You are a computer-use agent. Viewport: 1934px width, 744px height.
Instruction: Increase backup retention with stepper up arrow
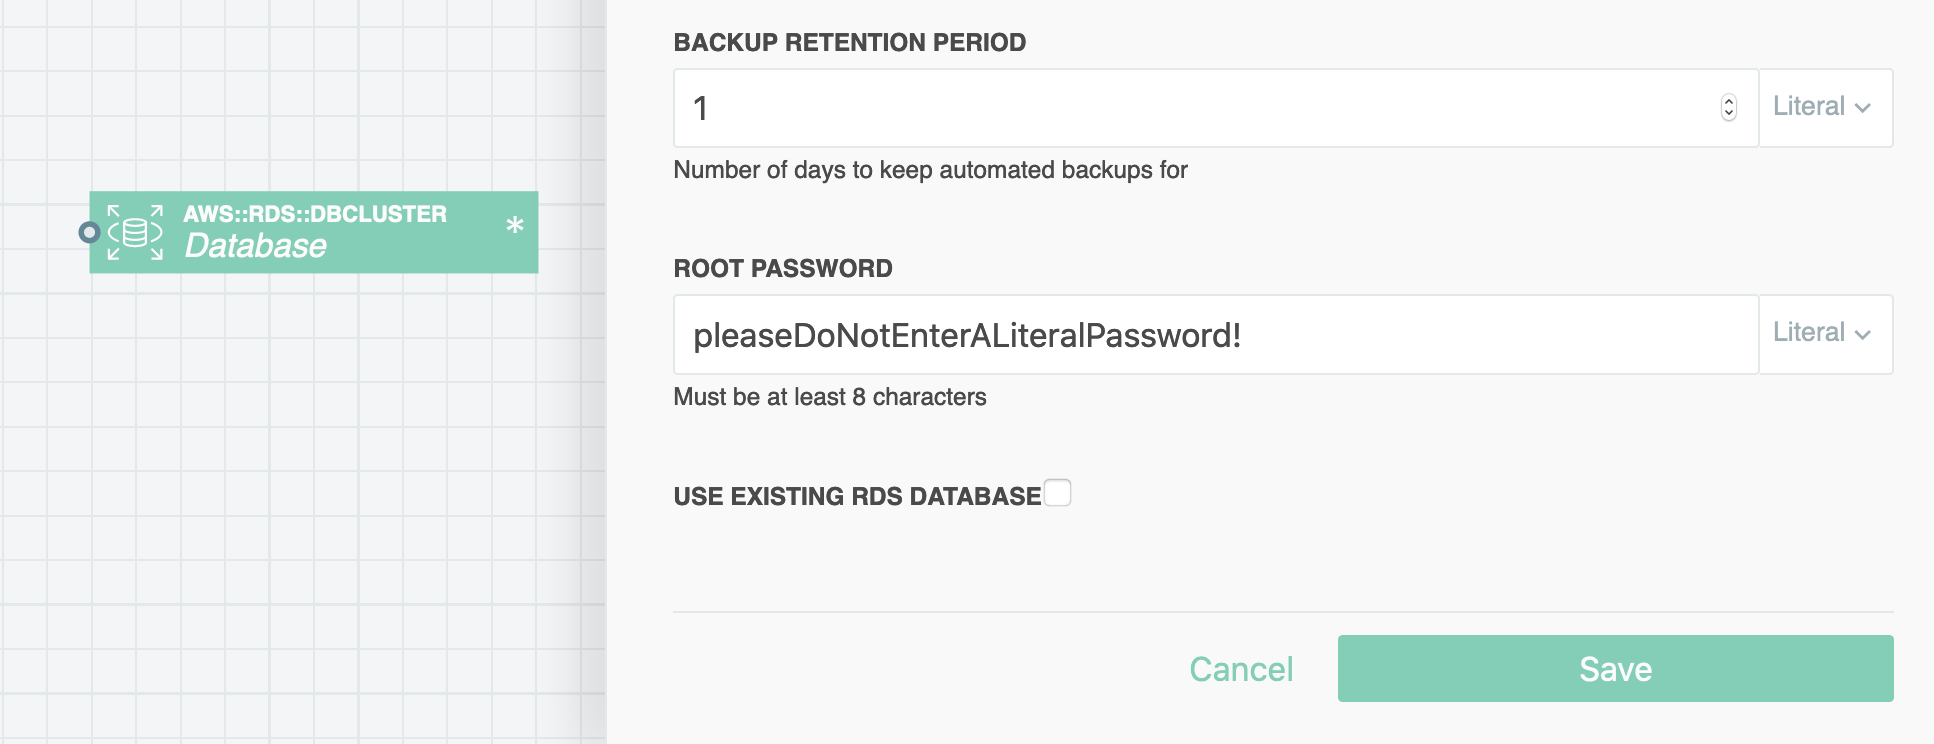(1729, 101)
